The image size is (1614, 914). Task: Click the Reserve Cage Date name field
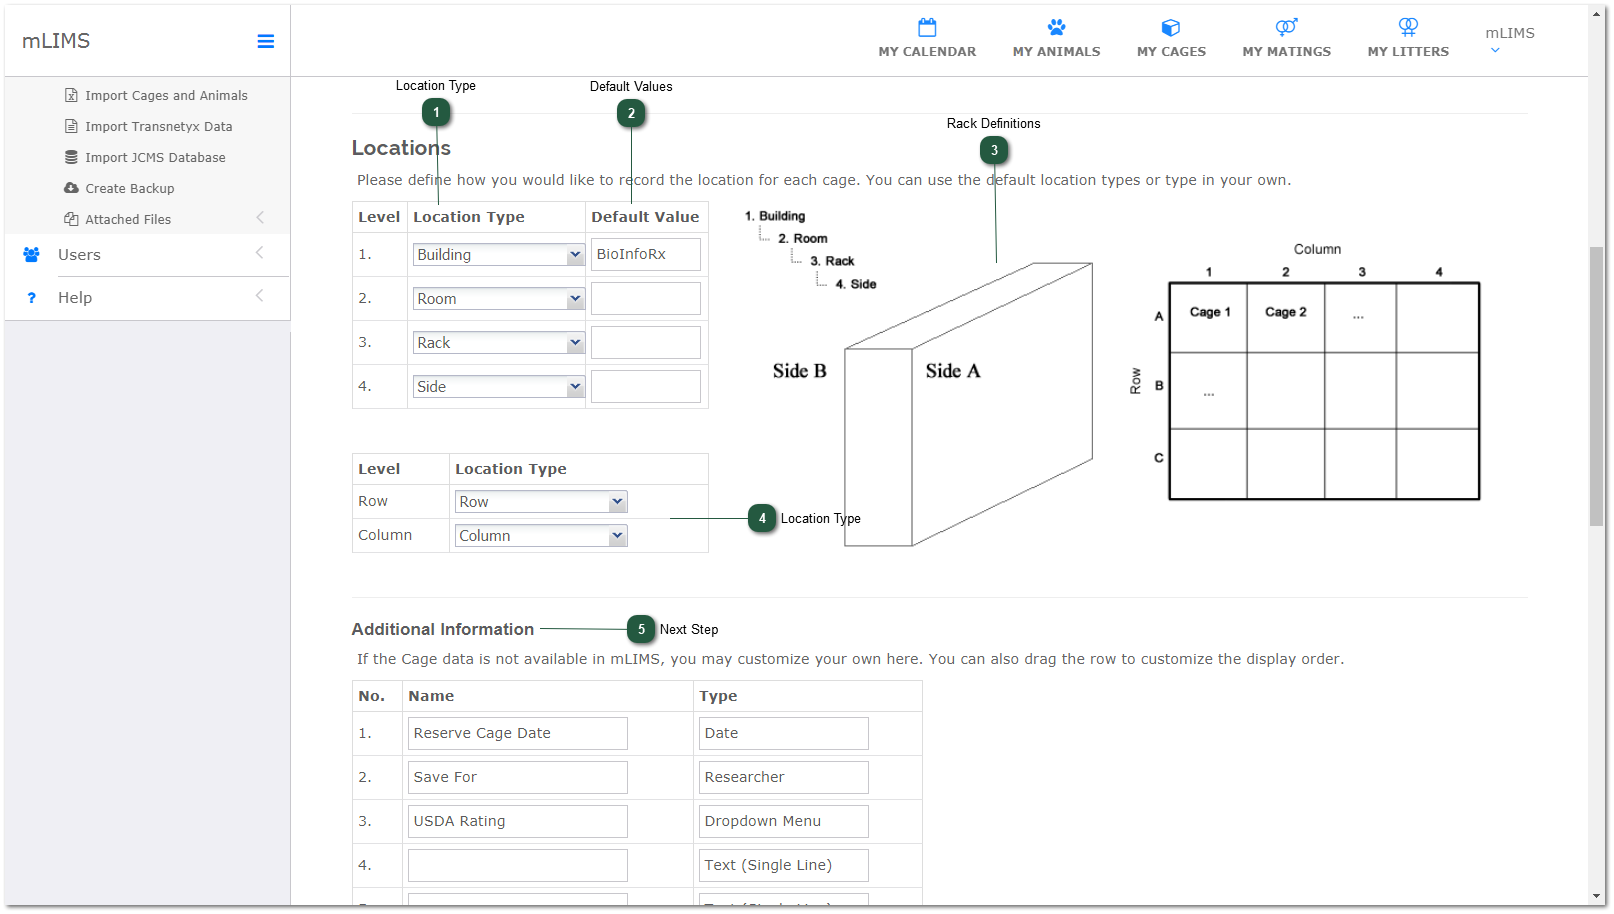click(517, 733)
